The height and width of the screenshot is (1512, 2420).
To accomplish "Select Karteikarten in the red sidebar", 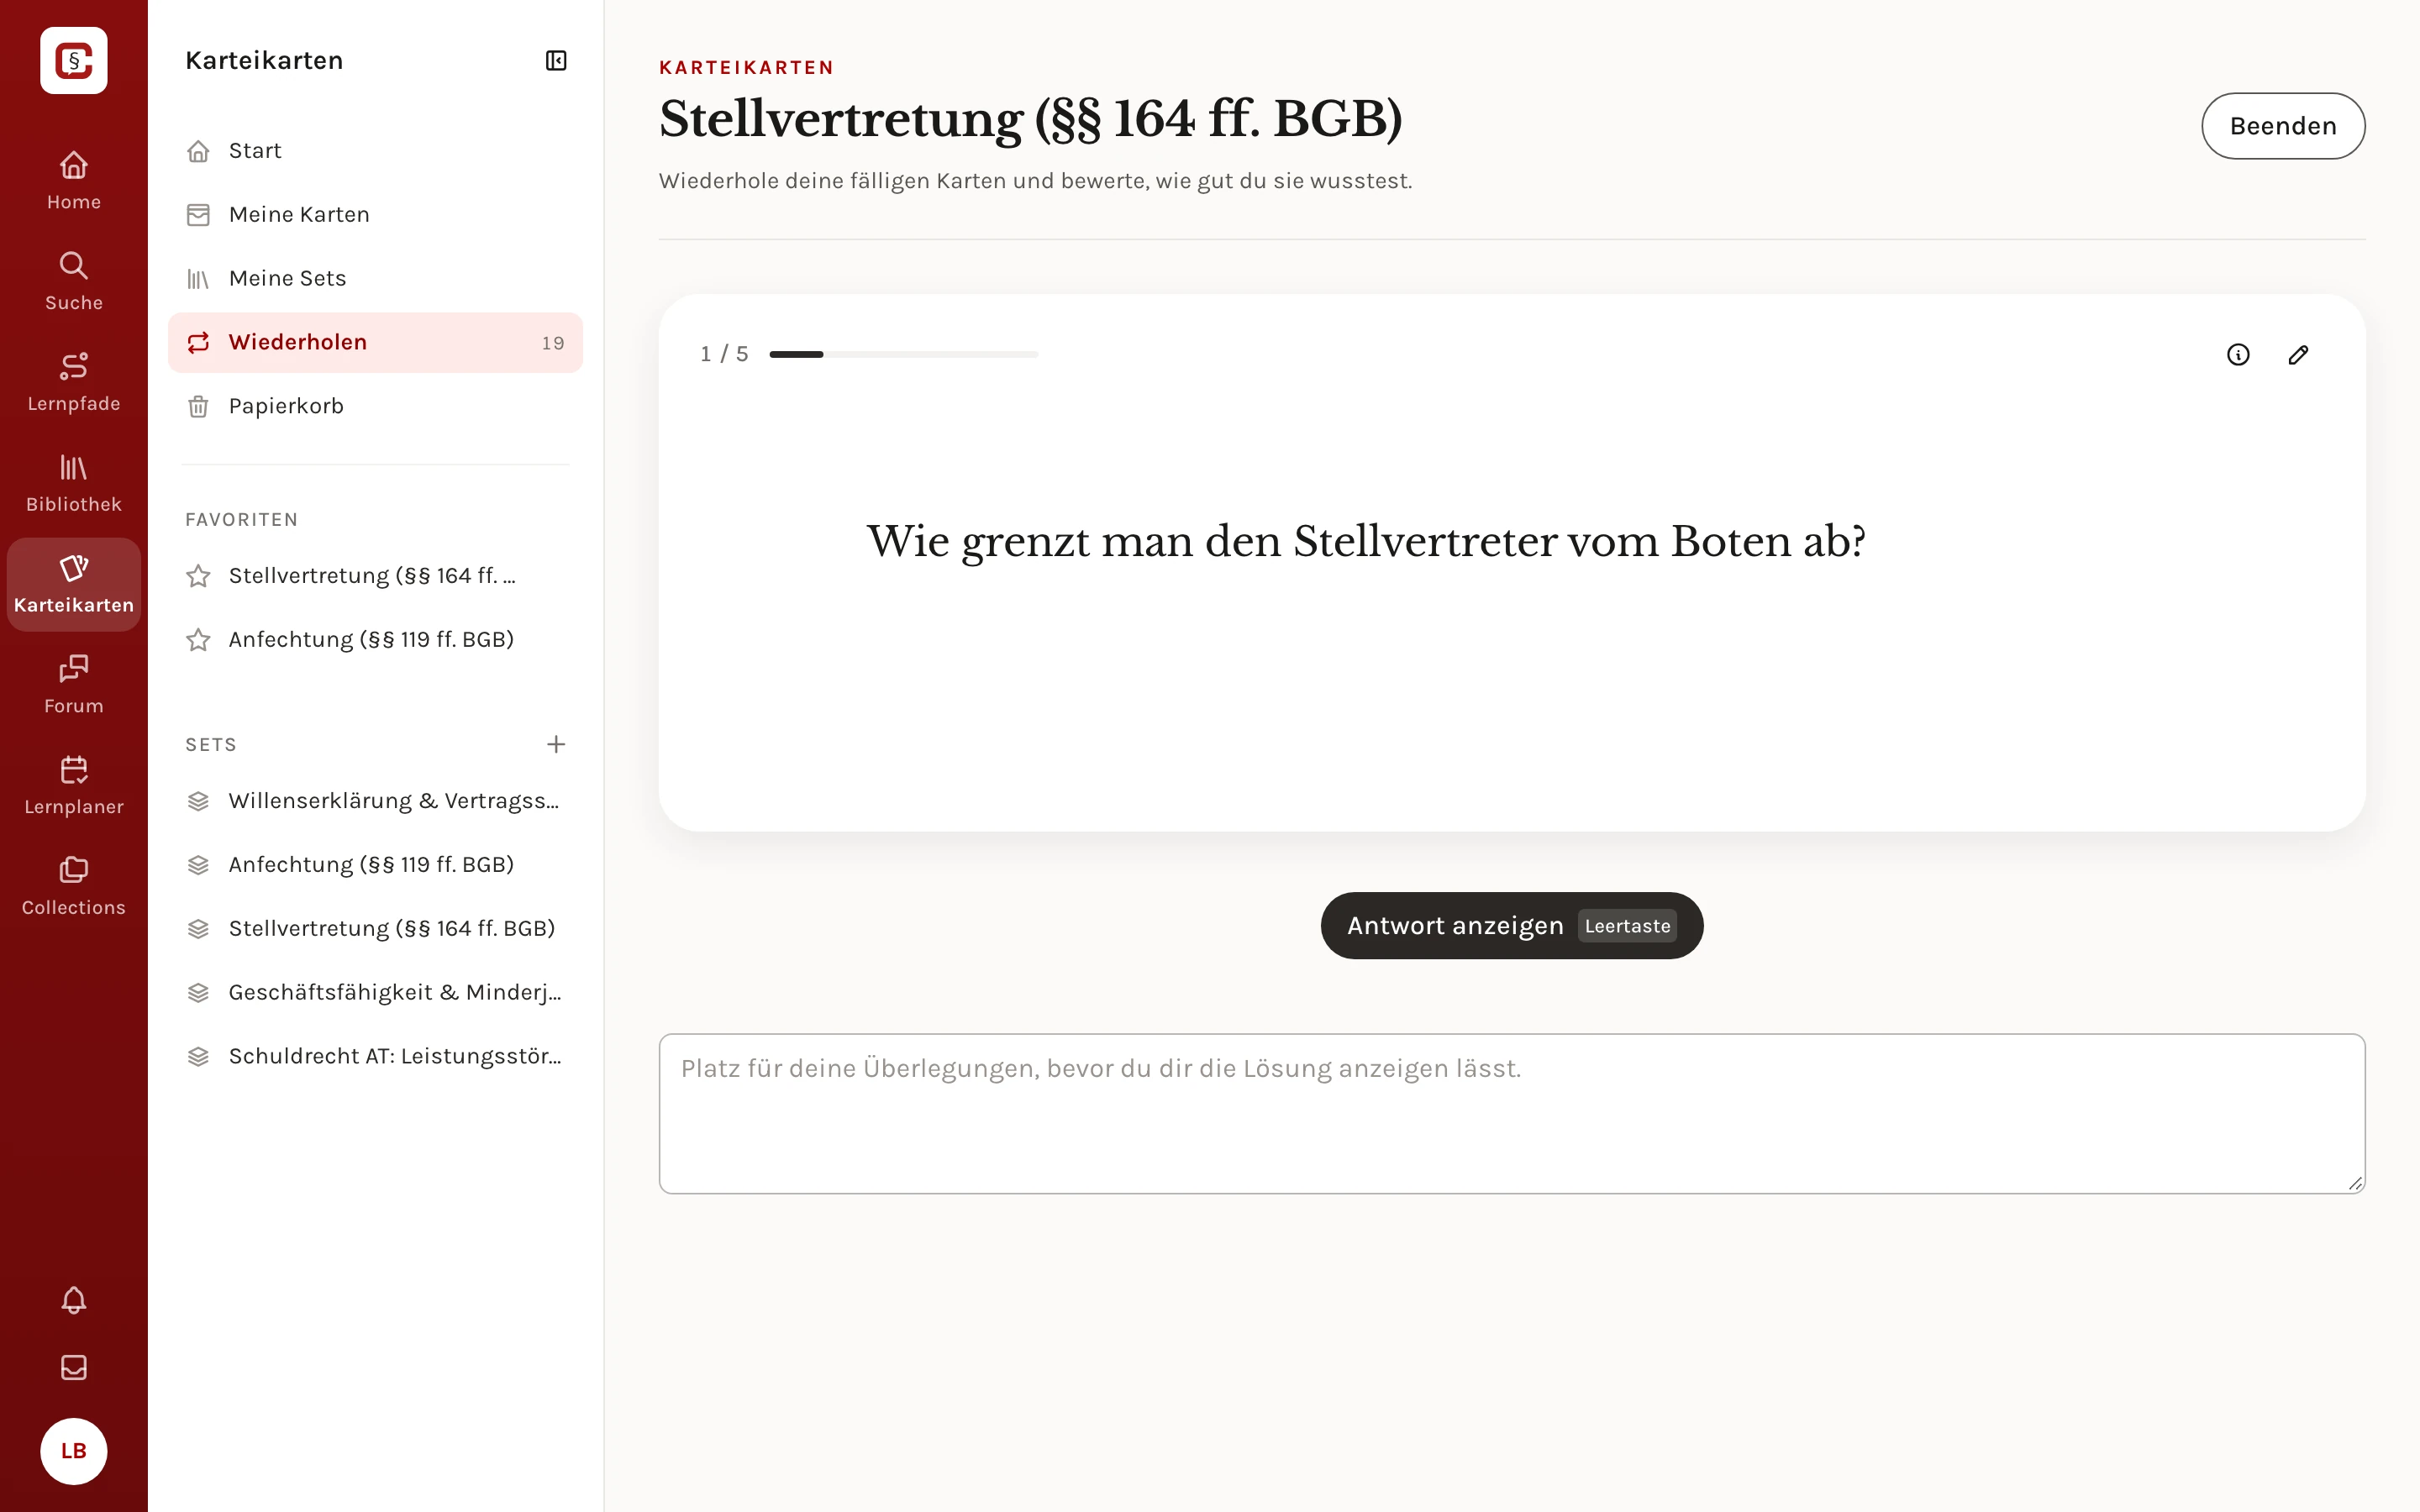I will (74, 585).
